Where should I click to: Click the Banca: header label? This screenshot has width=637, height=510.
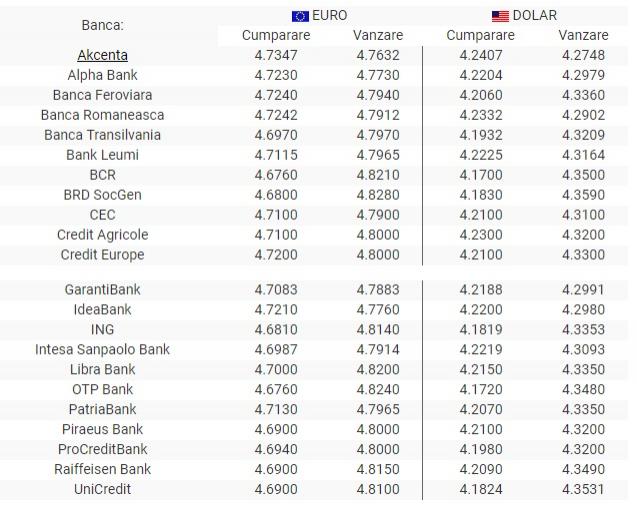pos(103,25)
